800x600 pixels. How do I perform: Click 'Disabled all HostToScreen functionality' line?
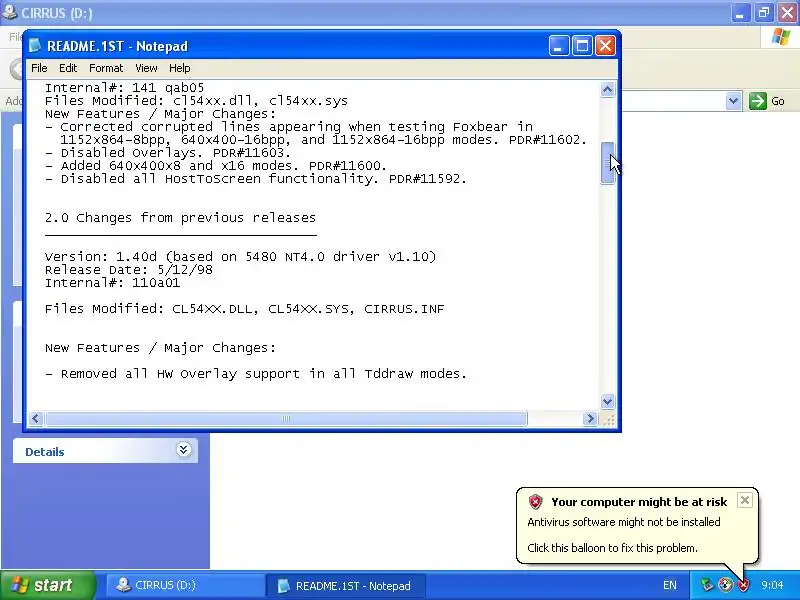pyautogui.click(x=256, y=179)
